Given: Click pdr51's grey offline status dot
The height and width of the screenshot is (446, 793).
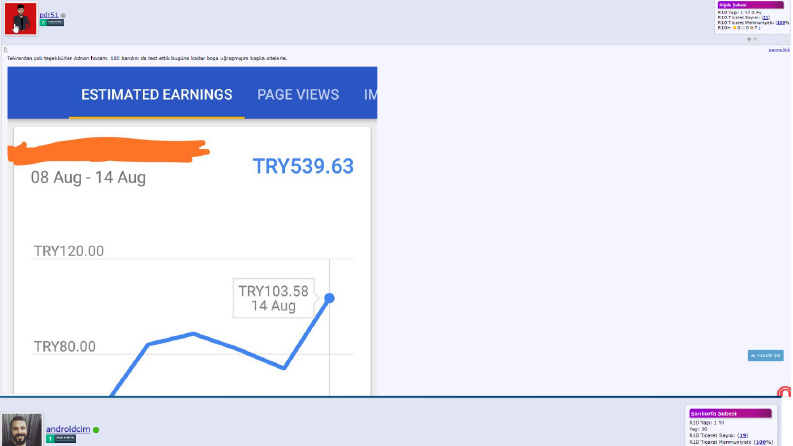Looking at the screenshot, I should [x=63, y=15].
